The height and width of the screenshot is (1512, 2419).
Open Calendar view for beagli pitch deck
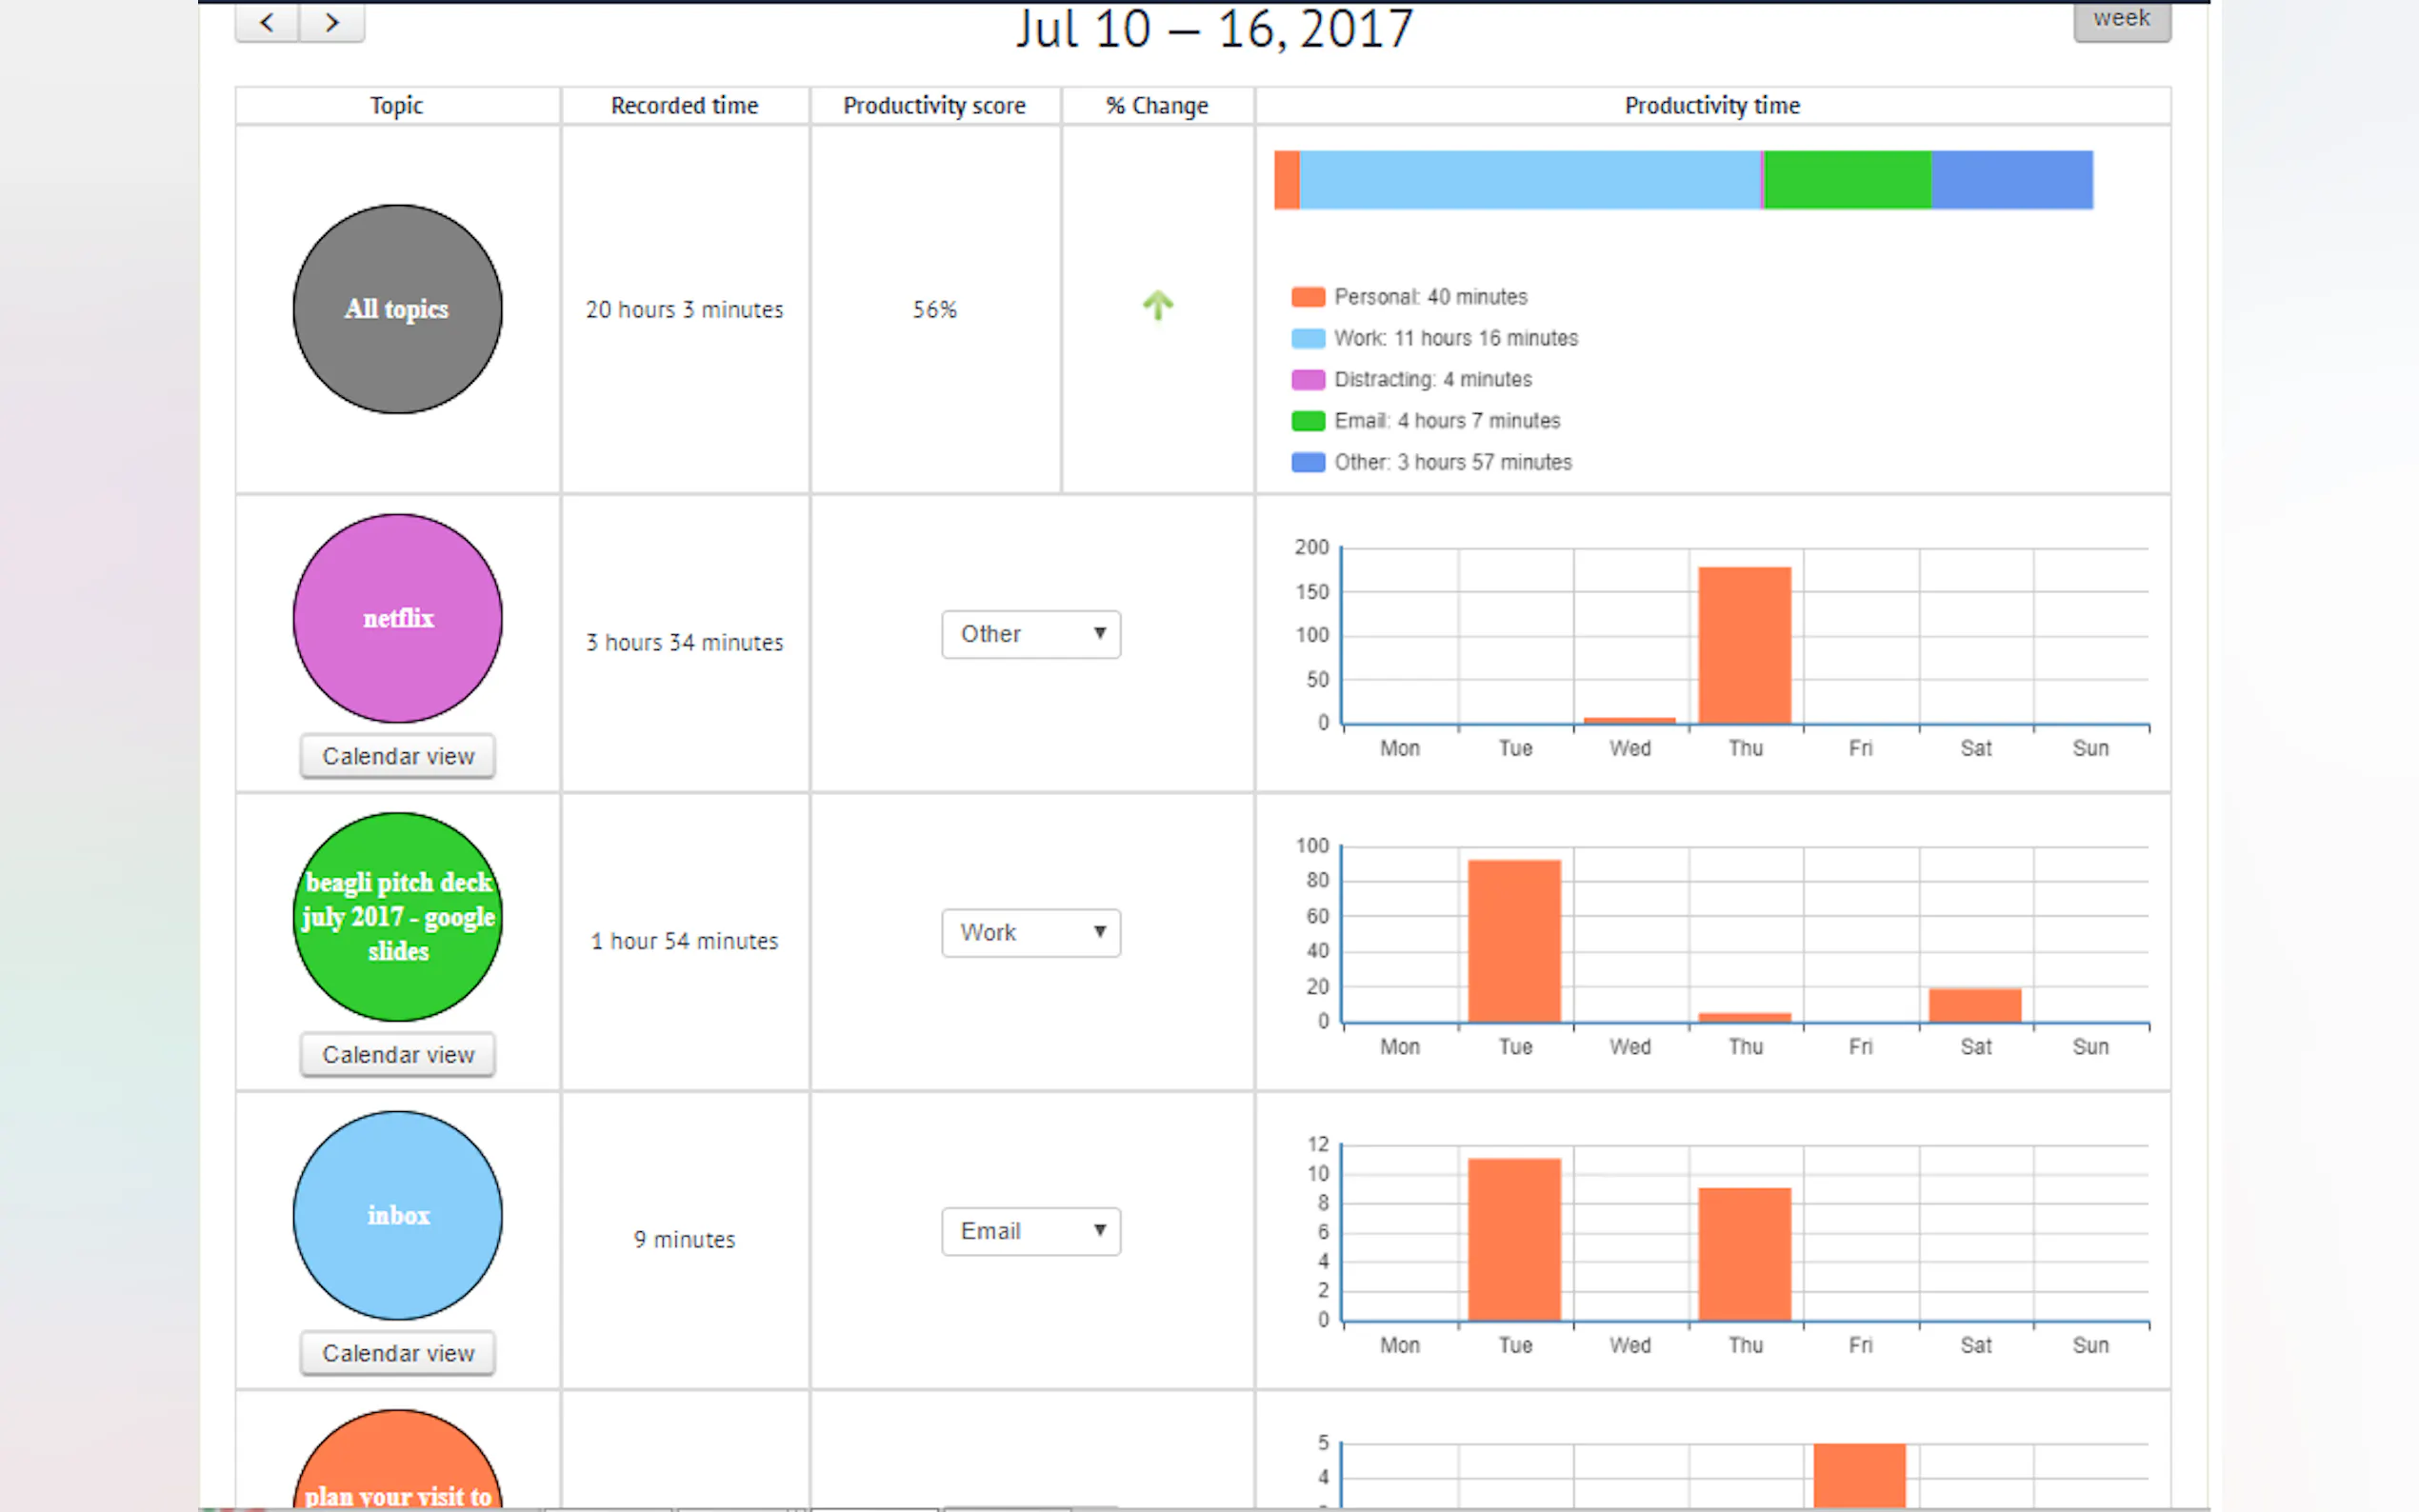coord(397,1055)
